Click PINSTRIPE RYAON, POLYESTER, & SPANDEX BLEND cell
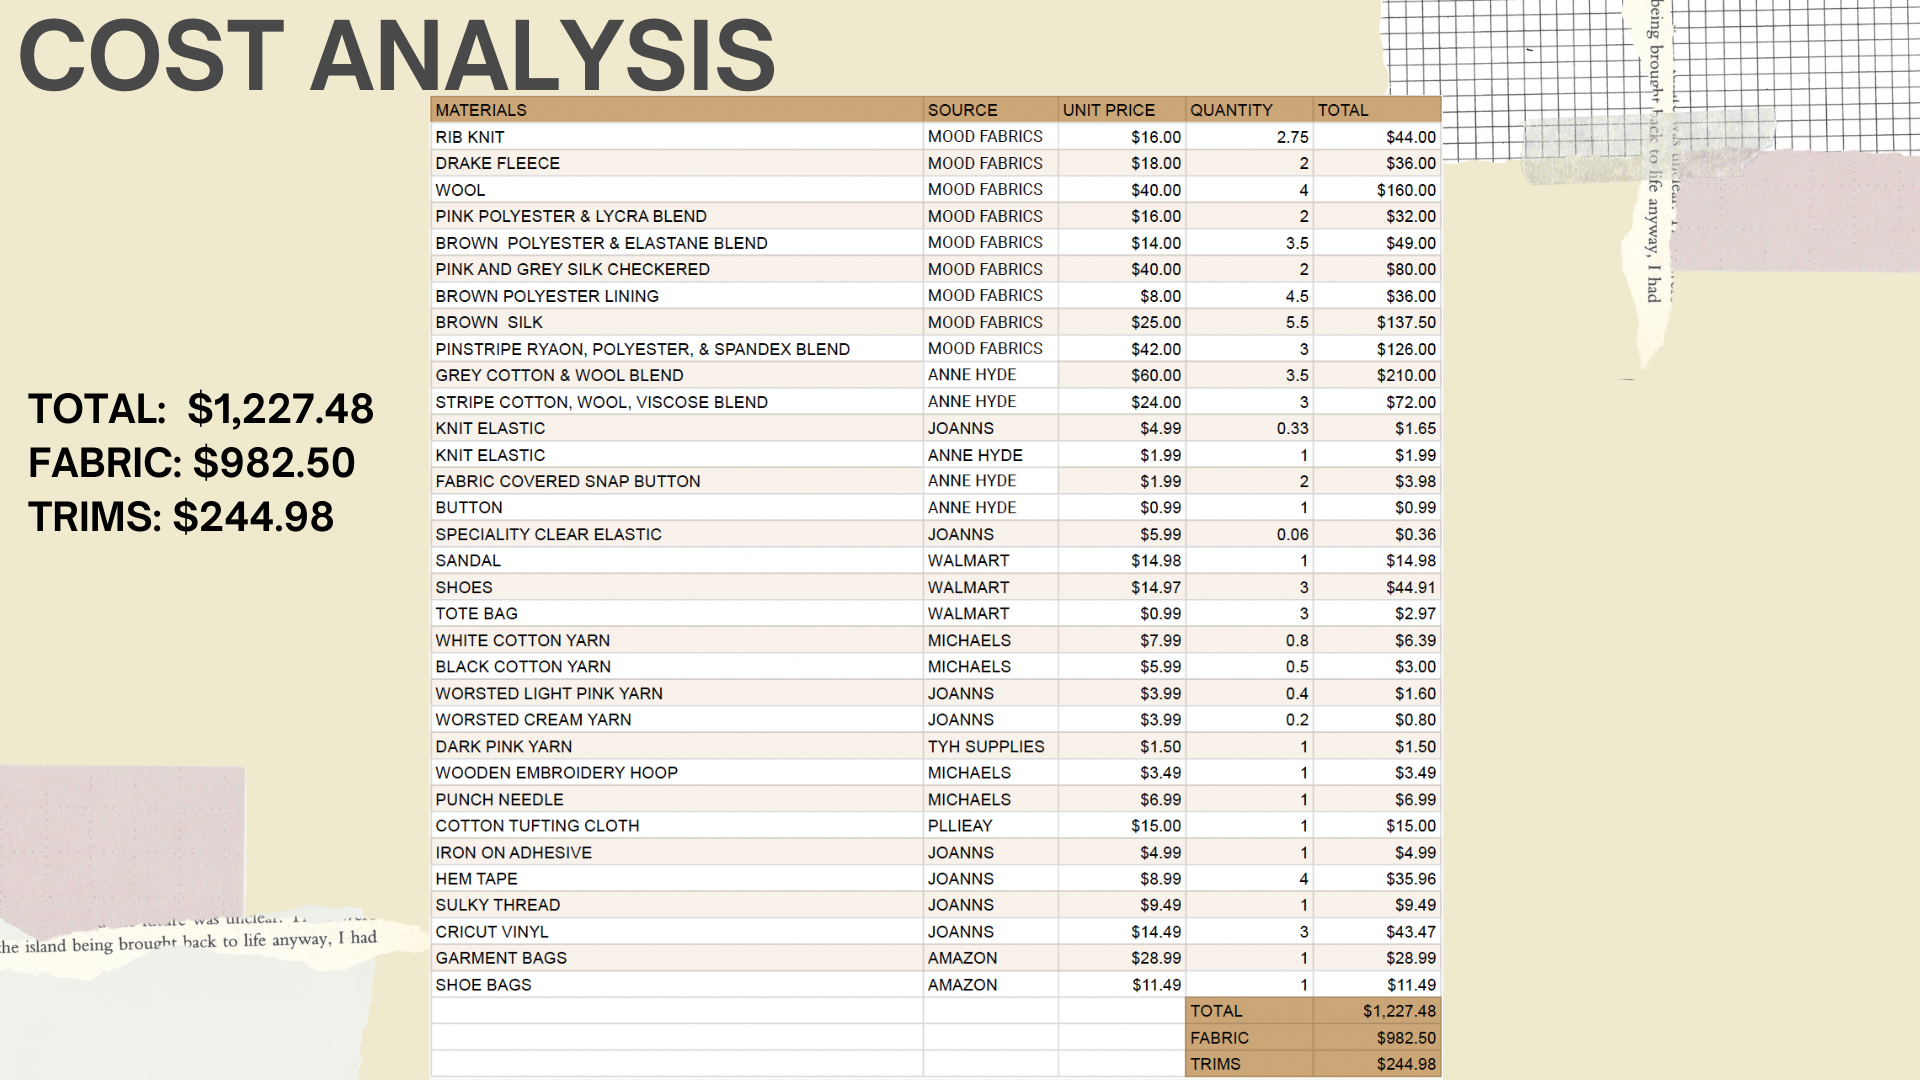The image size is (1920, 1080). (x=677, y=349)
